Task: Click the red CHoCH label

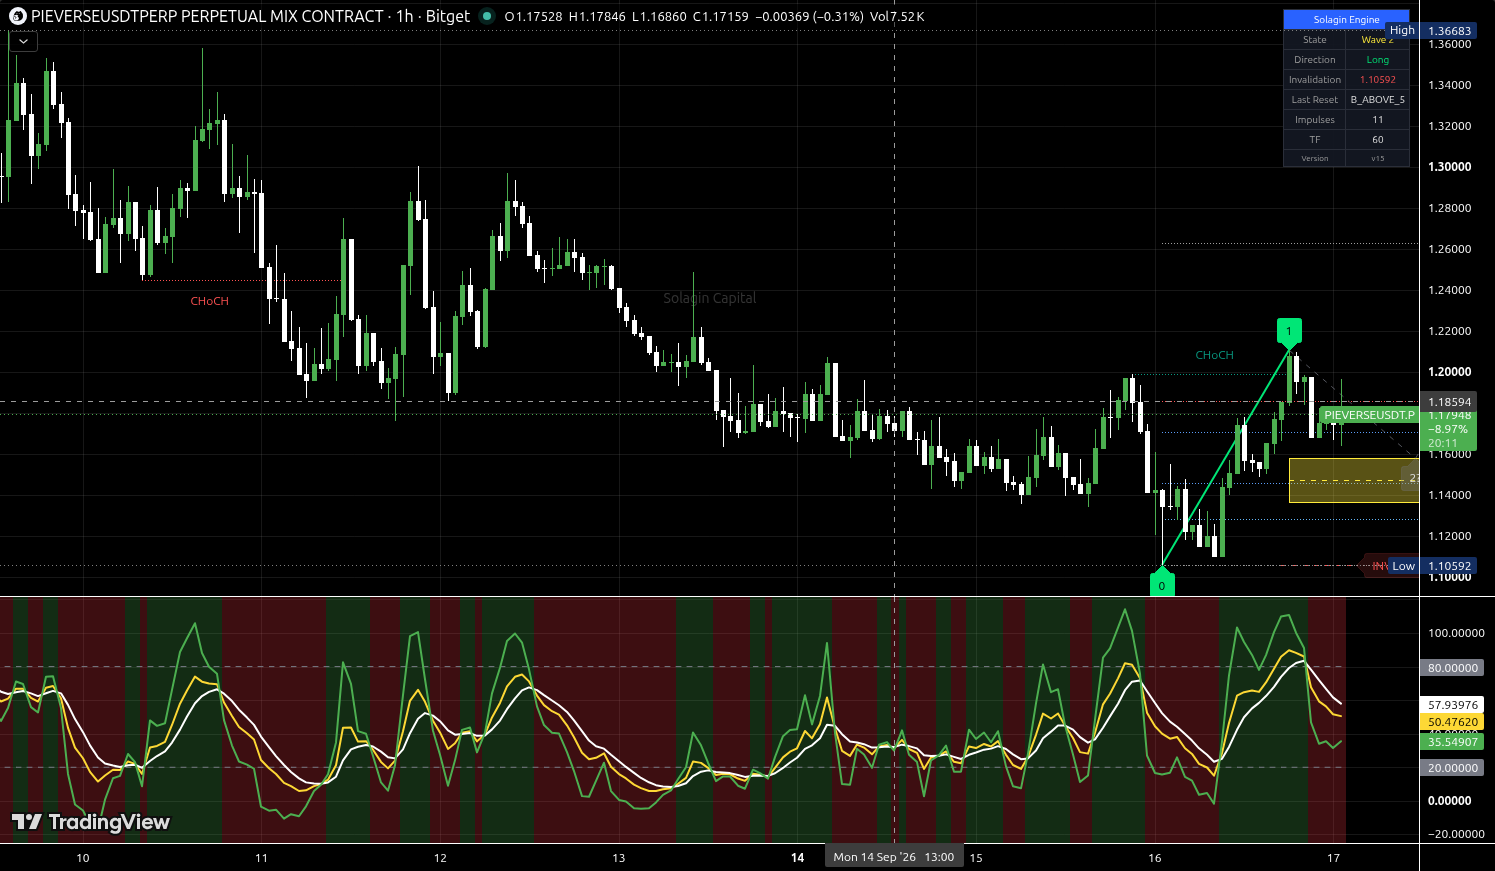Action: [210, 301]
